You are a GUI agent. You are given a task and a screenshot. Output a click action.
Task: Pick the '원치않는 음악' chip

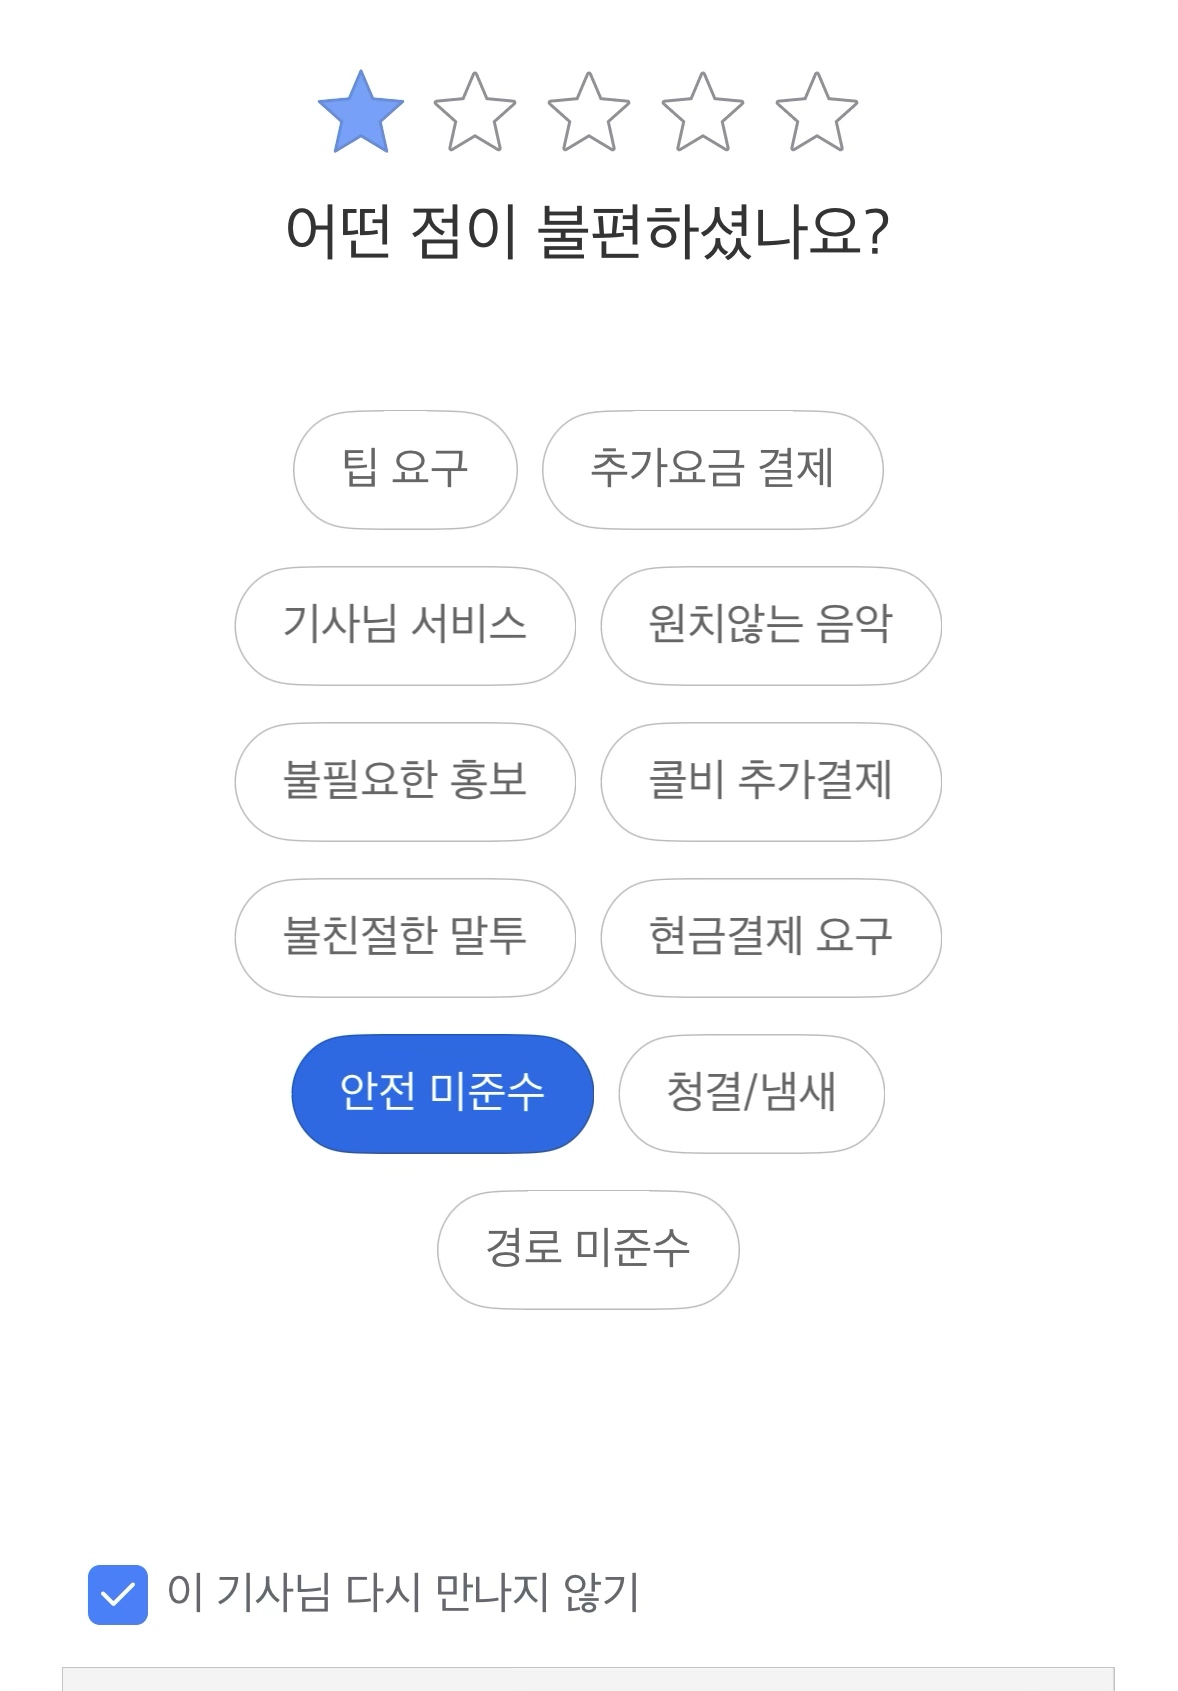click(770, 625)
